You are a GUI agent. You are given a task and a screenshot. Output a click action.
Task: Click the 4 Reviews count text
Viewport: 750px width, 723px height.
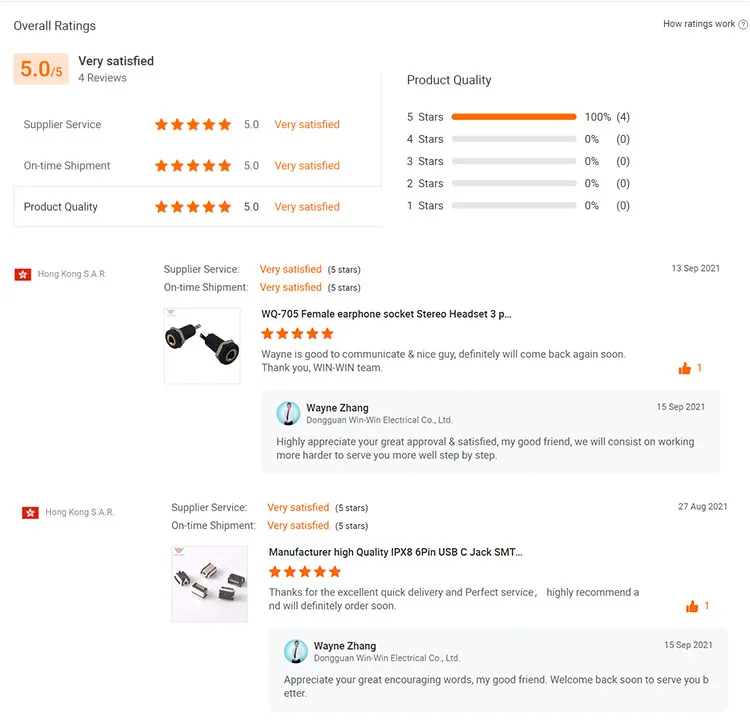103,78
